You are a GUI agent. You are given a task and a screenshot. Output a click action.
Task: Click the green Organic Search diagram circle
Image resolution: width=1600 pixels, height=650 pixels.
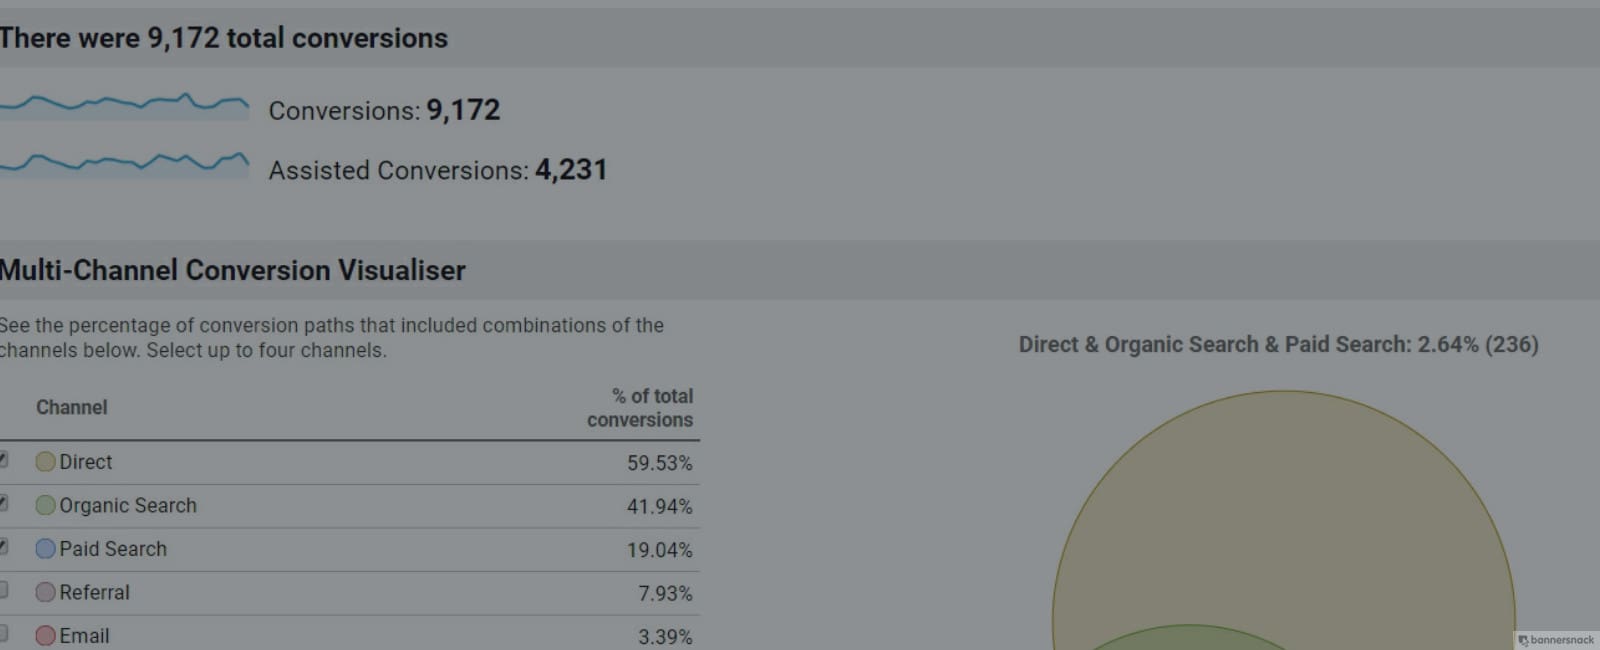coord(1188,638)
